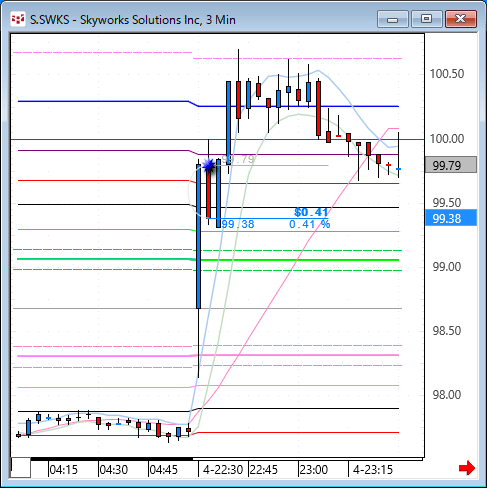The image size is (487, 488).
Task: Click the 0.41 % measurement label
Action: pos(310,224)
